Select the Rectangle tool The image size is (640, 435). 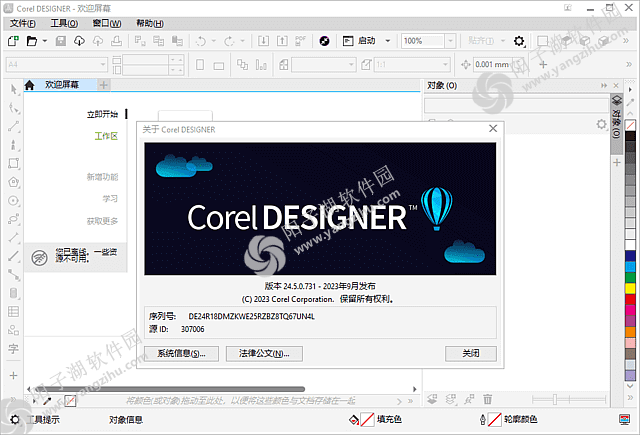13,163
